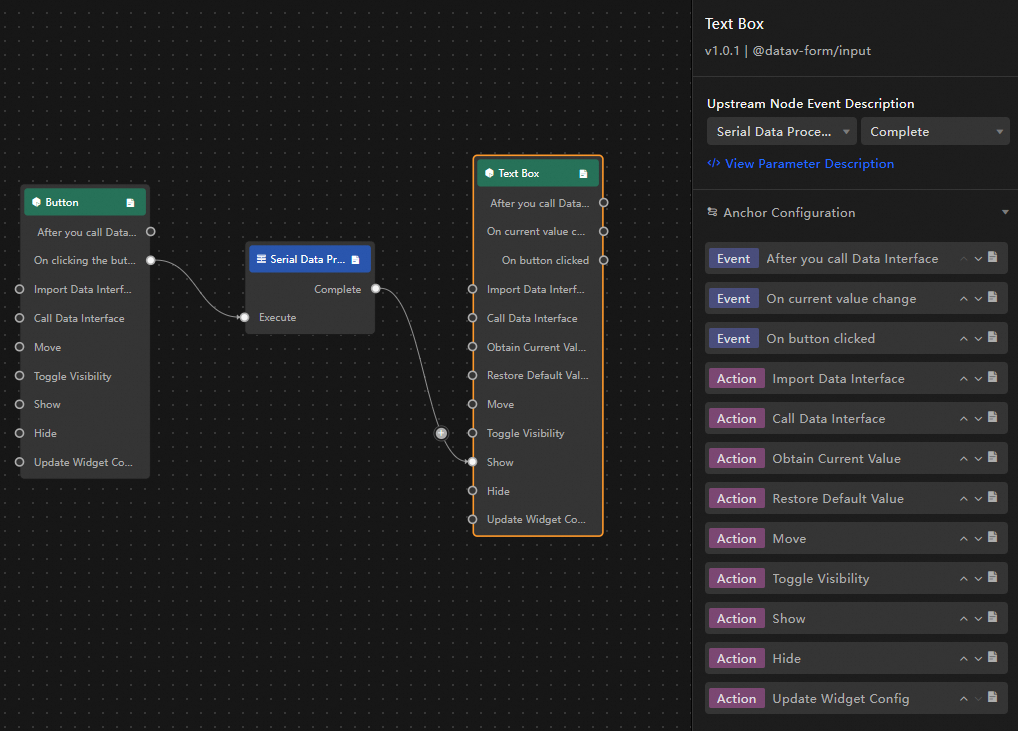Viewport: 1018px width, 731px height.
Task: Click the plus icon on the connection line
Action: pyautogui.click(x=441, y=433)
